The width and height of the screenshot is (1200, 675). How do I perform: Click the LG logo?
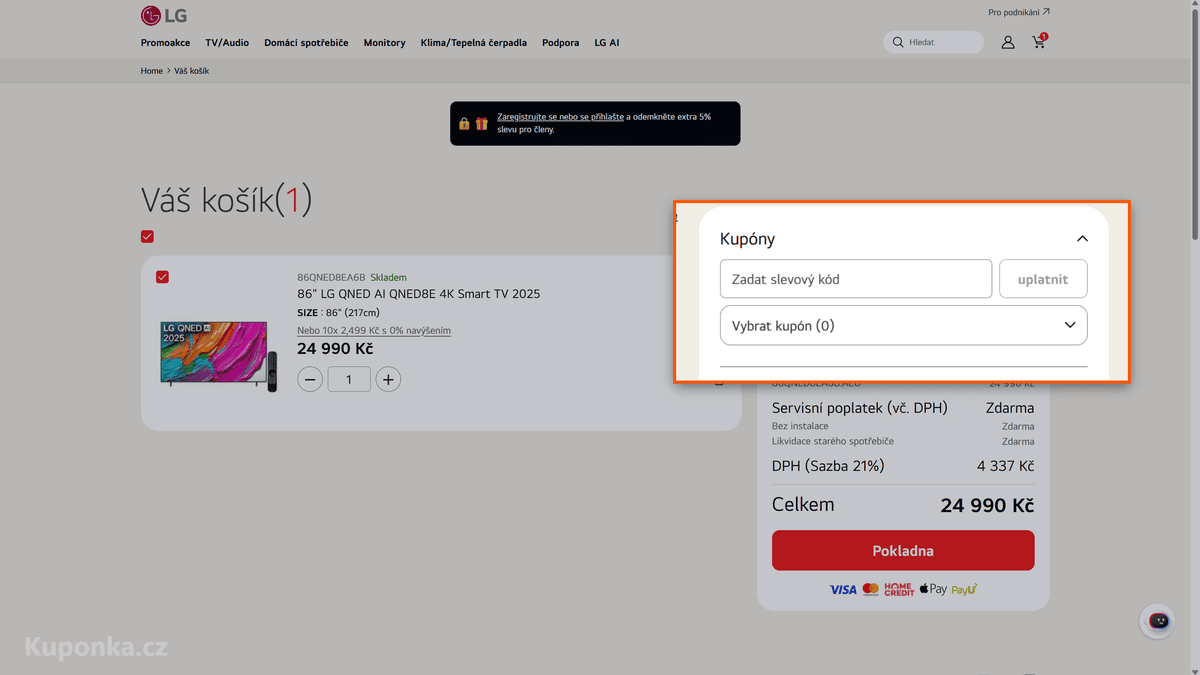pyautogui.click(x=164, y=15)
